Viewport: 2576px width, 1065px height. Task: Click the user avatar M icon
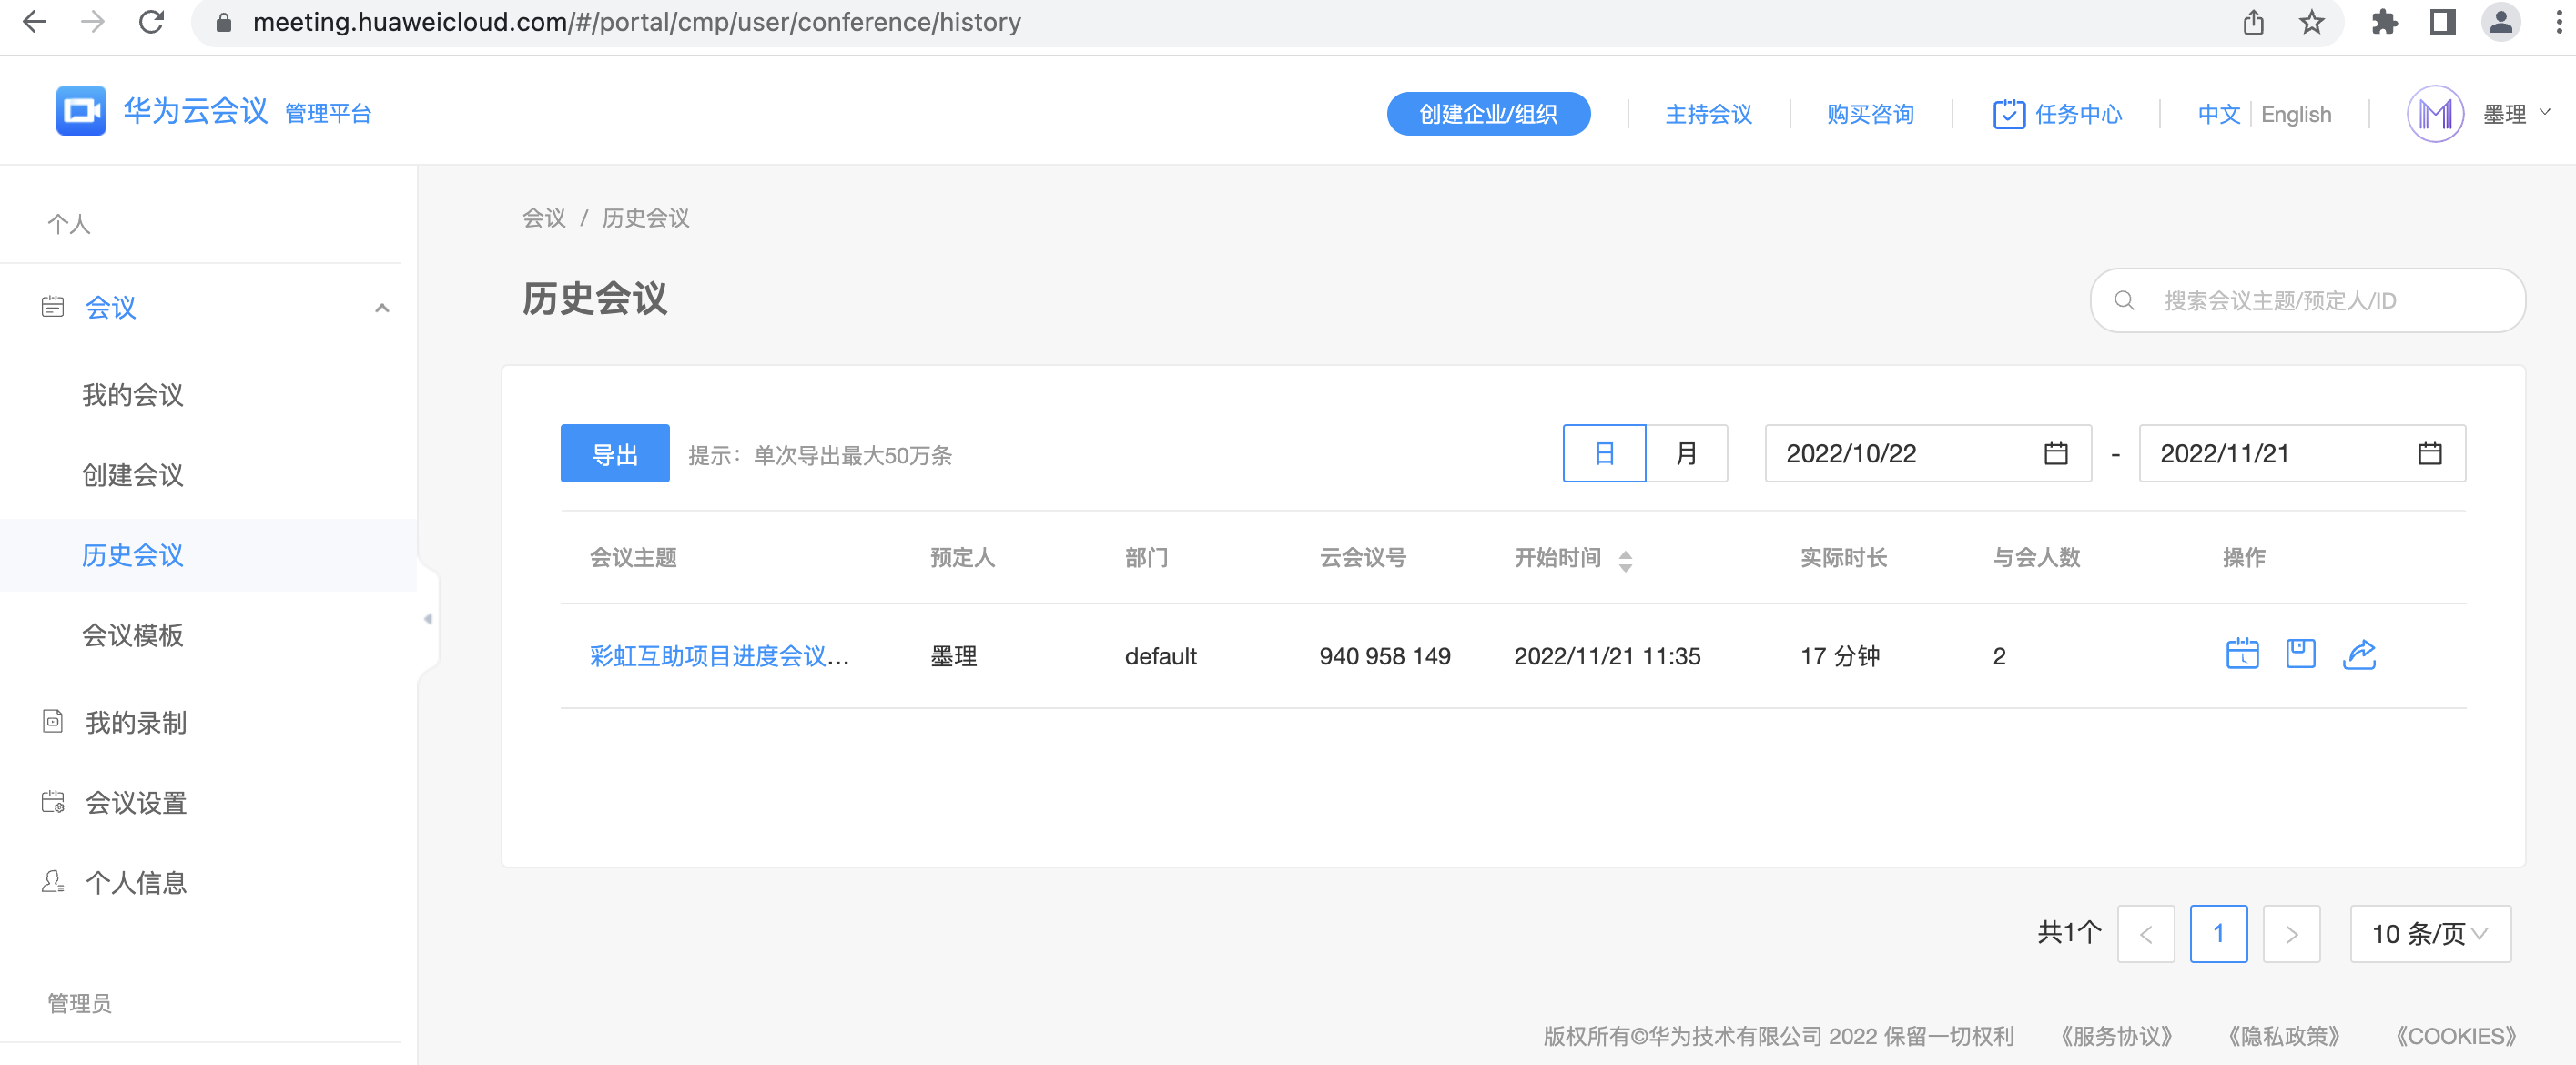[x=2434, y=114]
